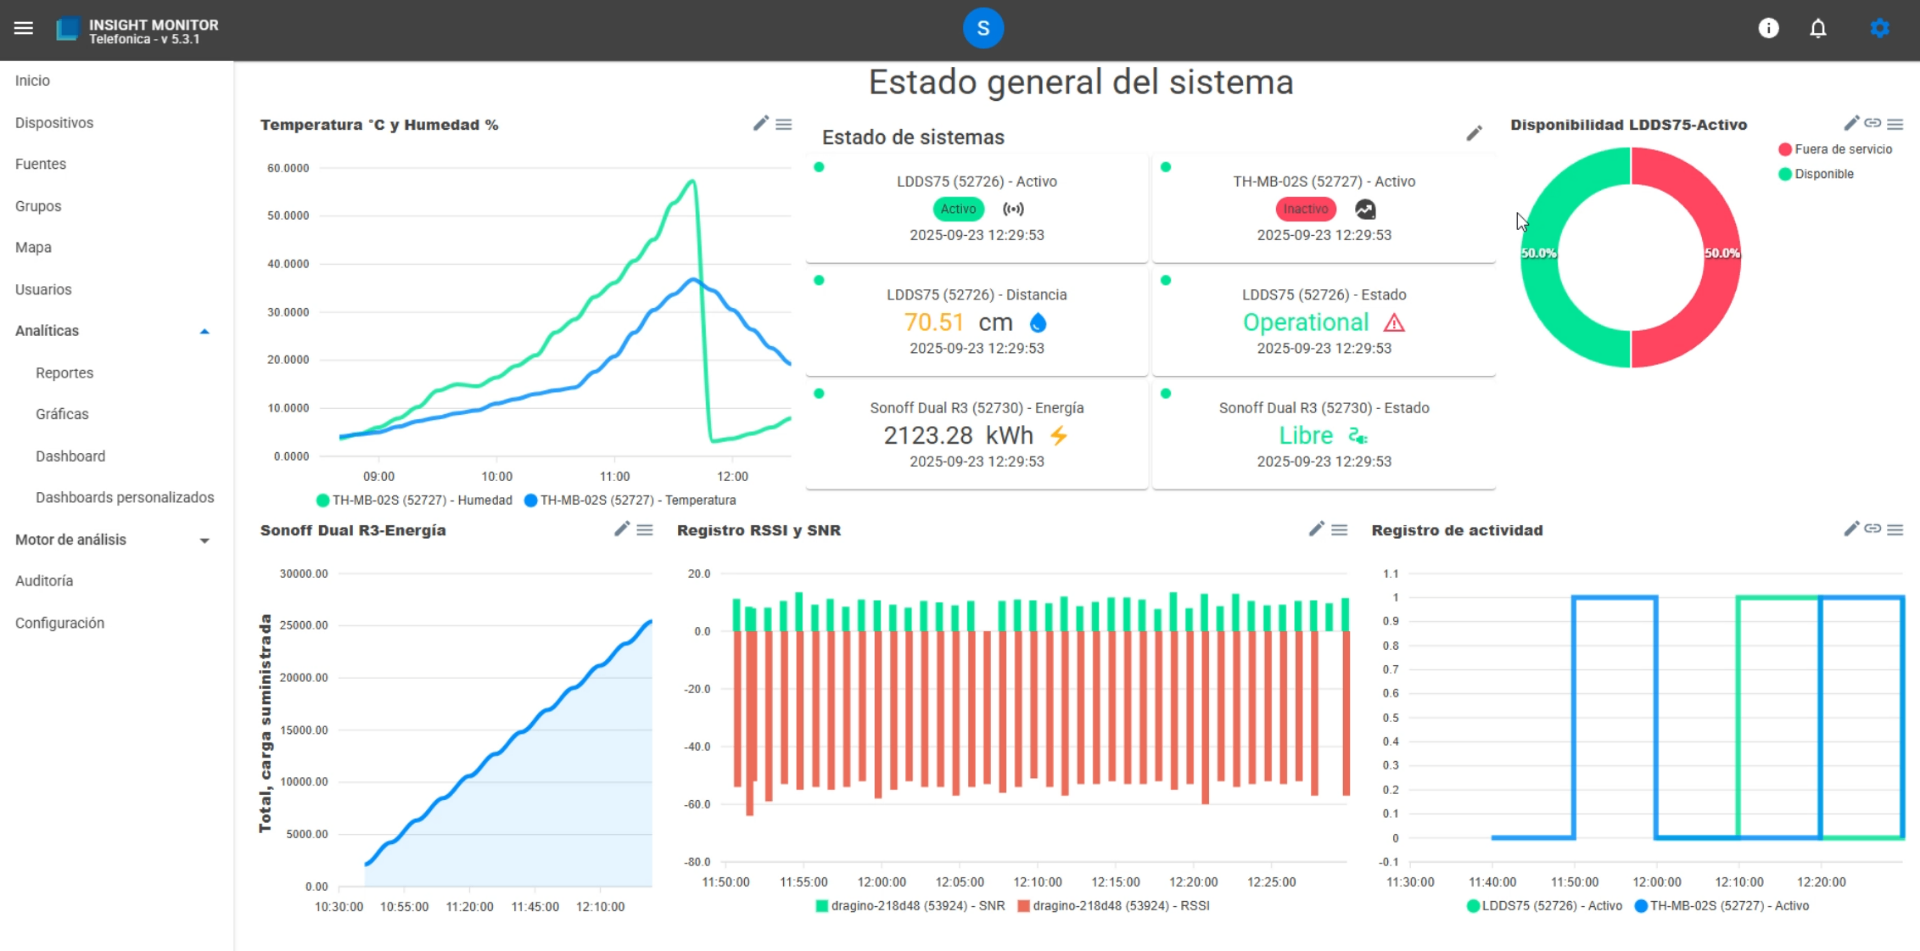Click the Motor de análisis sidebar label
The height and width of the screenshot is (951, 1920).
tap(71, 540)
